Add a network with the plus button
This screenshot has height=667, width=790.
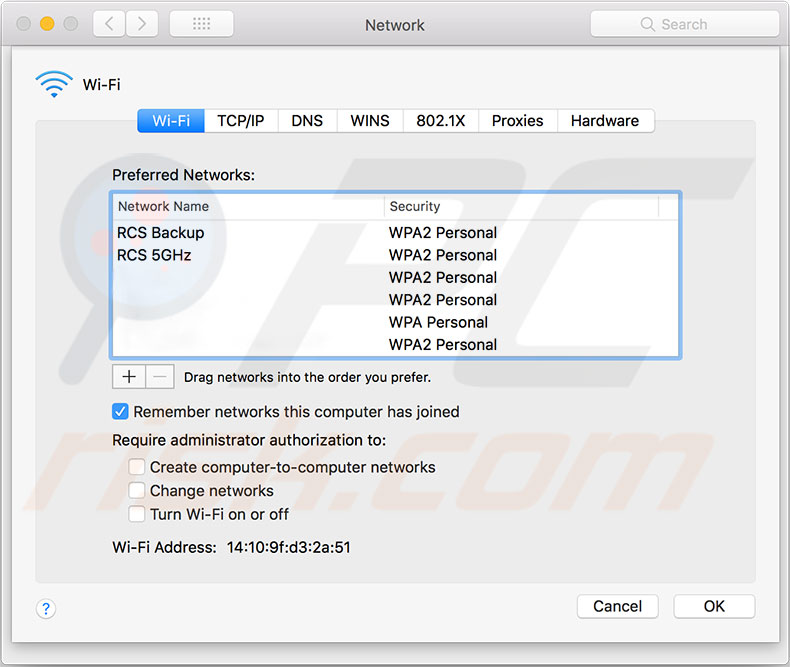click(x=129, y=377)
